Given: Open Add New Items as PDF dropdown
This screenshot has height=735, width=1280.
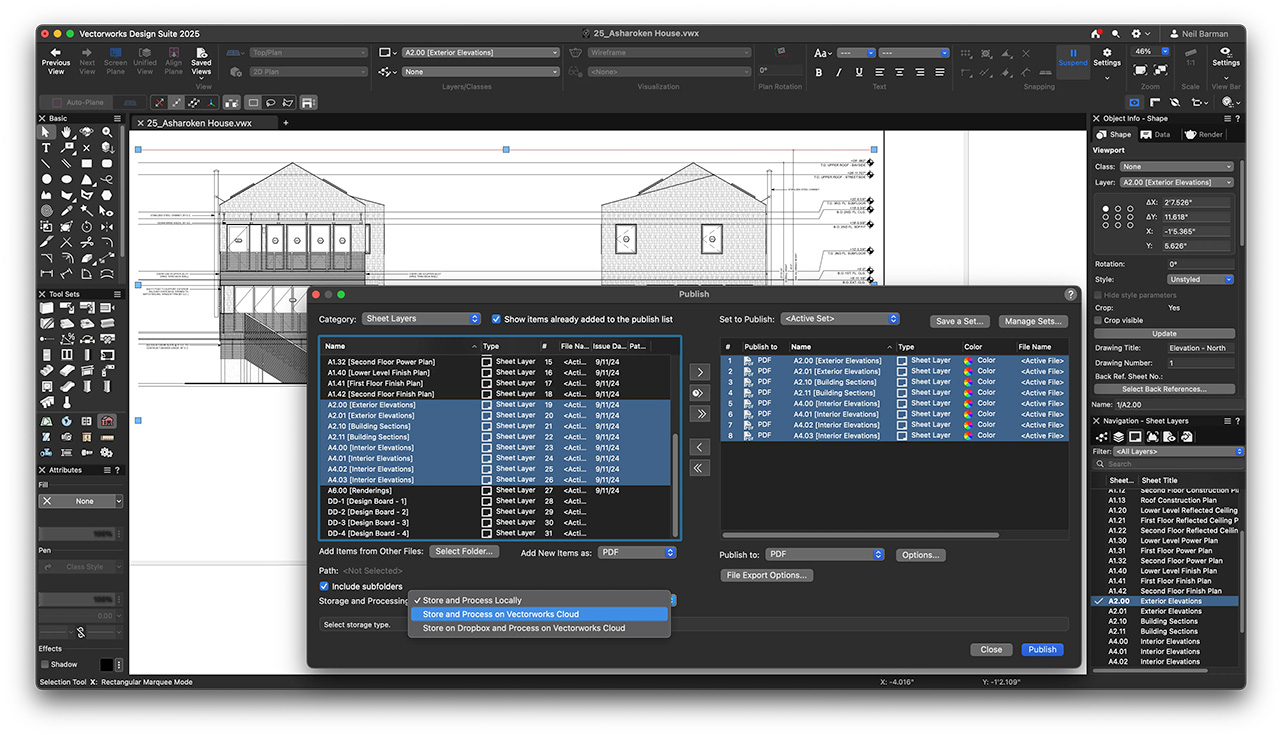Looking at the screenshot, I should click(638, 552).
